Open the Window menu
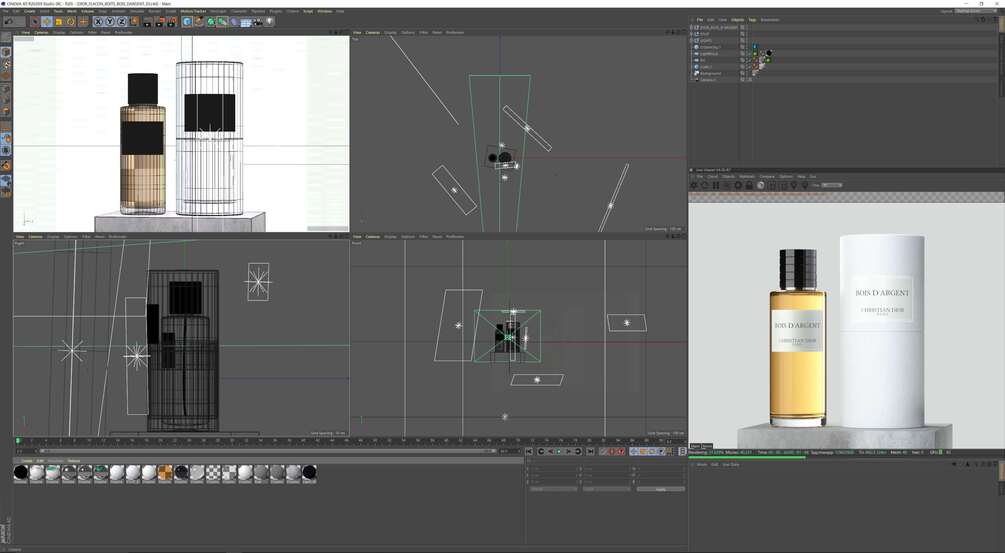This screenshot has width=1005, height=553. coord(324,11)
